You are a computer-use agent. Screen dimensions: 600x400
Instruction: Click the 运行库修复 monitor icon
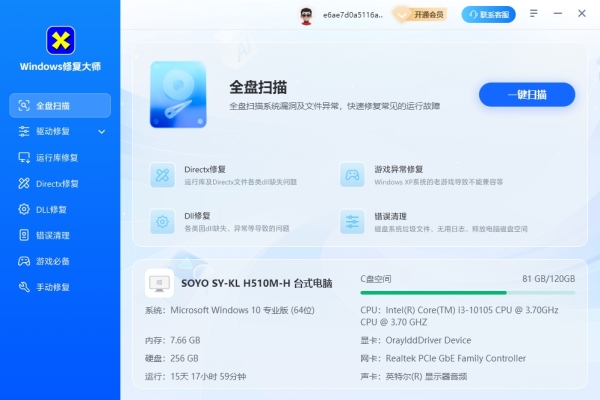coord(24,158)
